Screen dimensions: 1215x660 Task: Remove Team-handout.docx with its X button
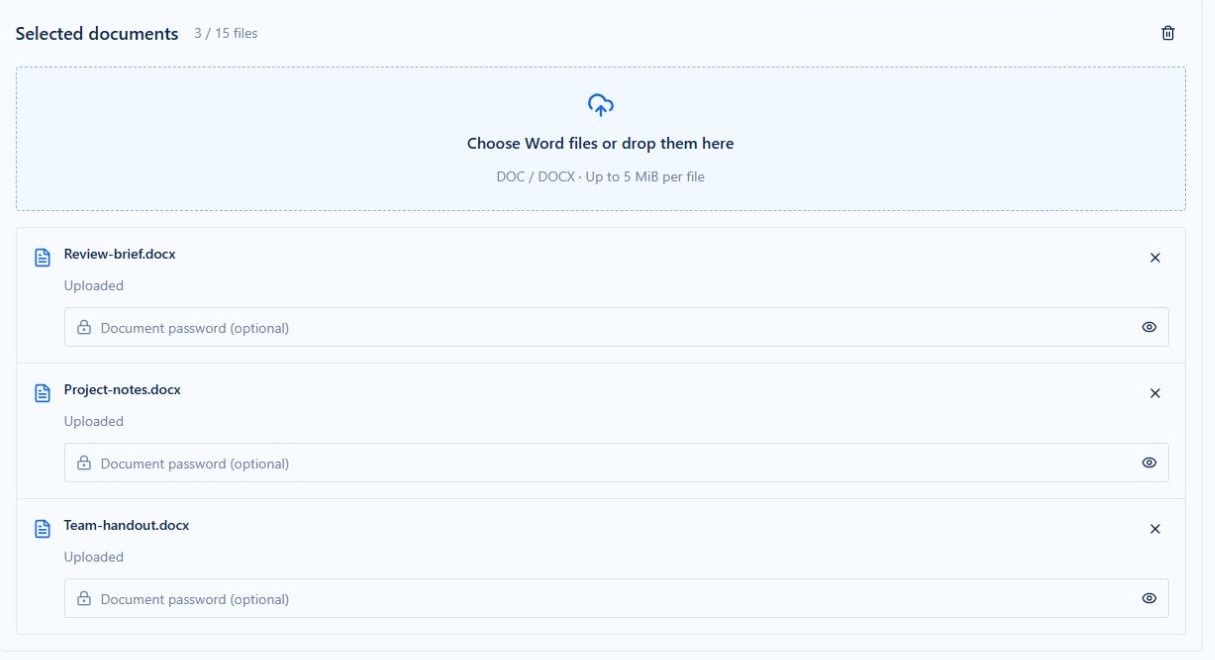(x=1155, y=530)
